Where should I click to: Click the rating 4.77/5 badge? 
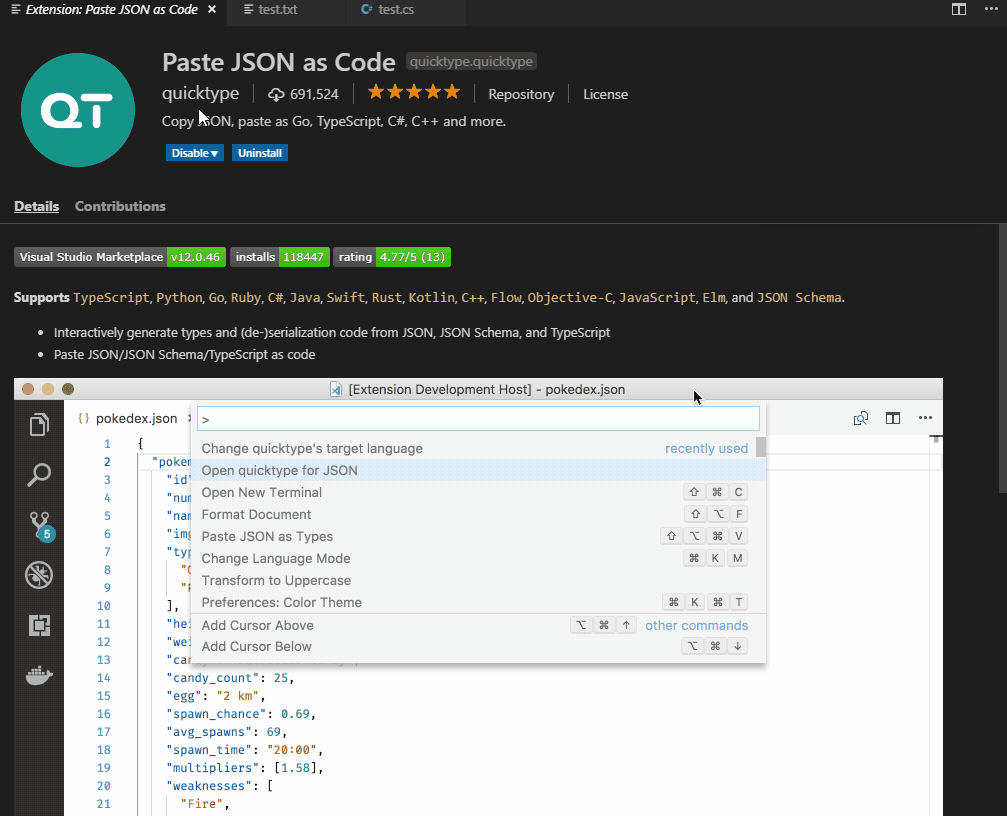392,257
